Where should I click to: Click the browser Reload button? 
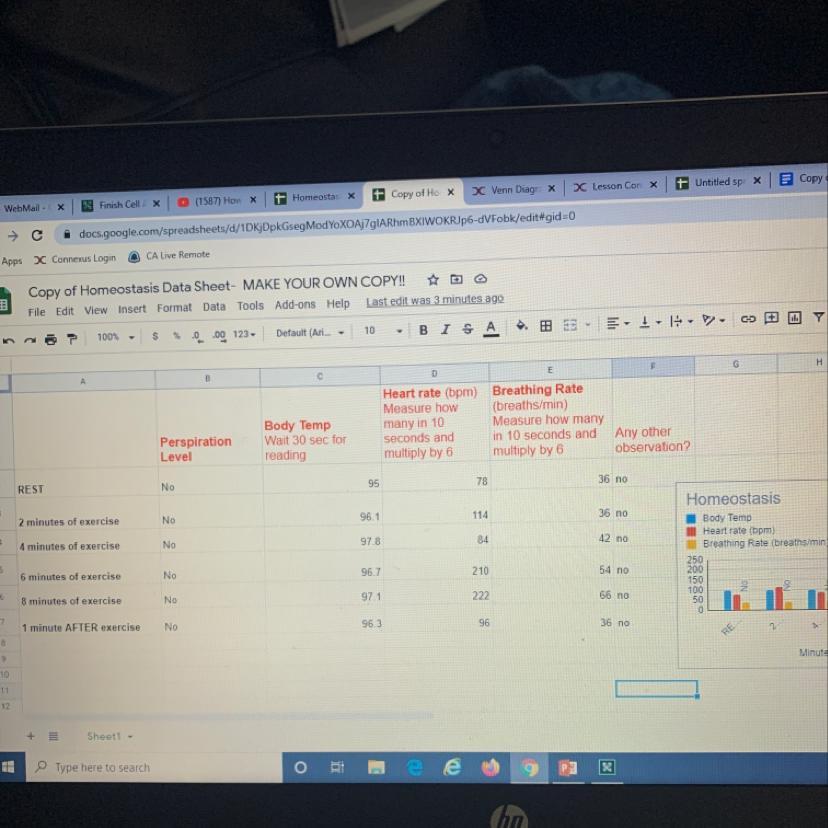[x=37, y=235]
